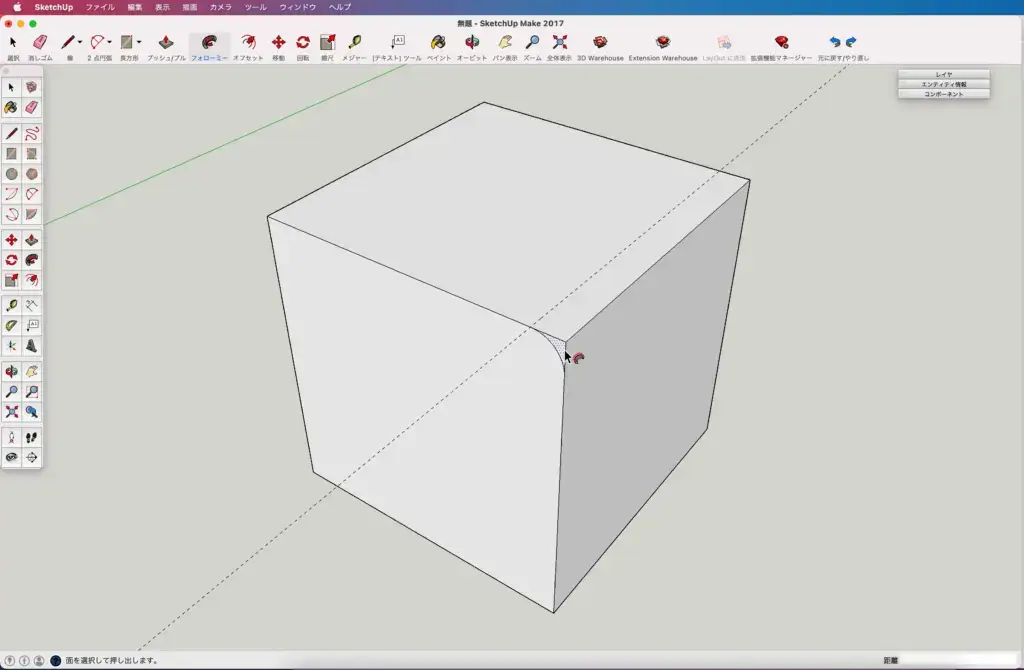Expand the レイヤ panel
This screenshot has width=1024, height=670.
coord(944,74)
